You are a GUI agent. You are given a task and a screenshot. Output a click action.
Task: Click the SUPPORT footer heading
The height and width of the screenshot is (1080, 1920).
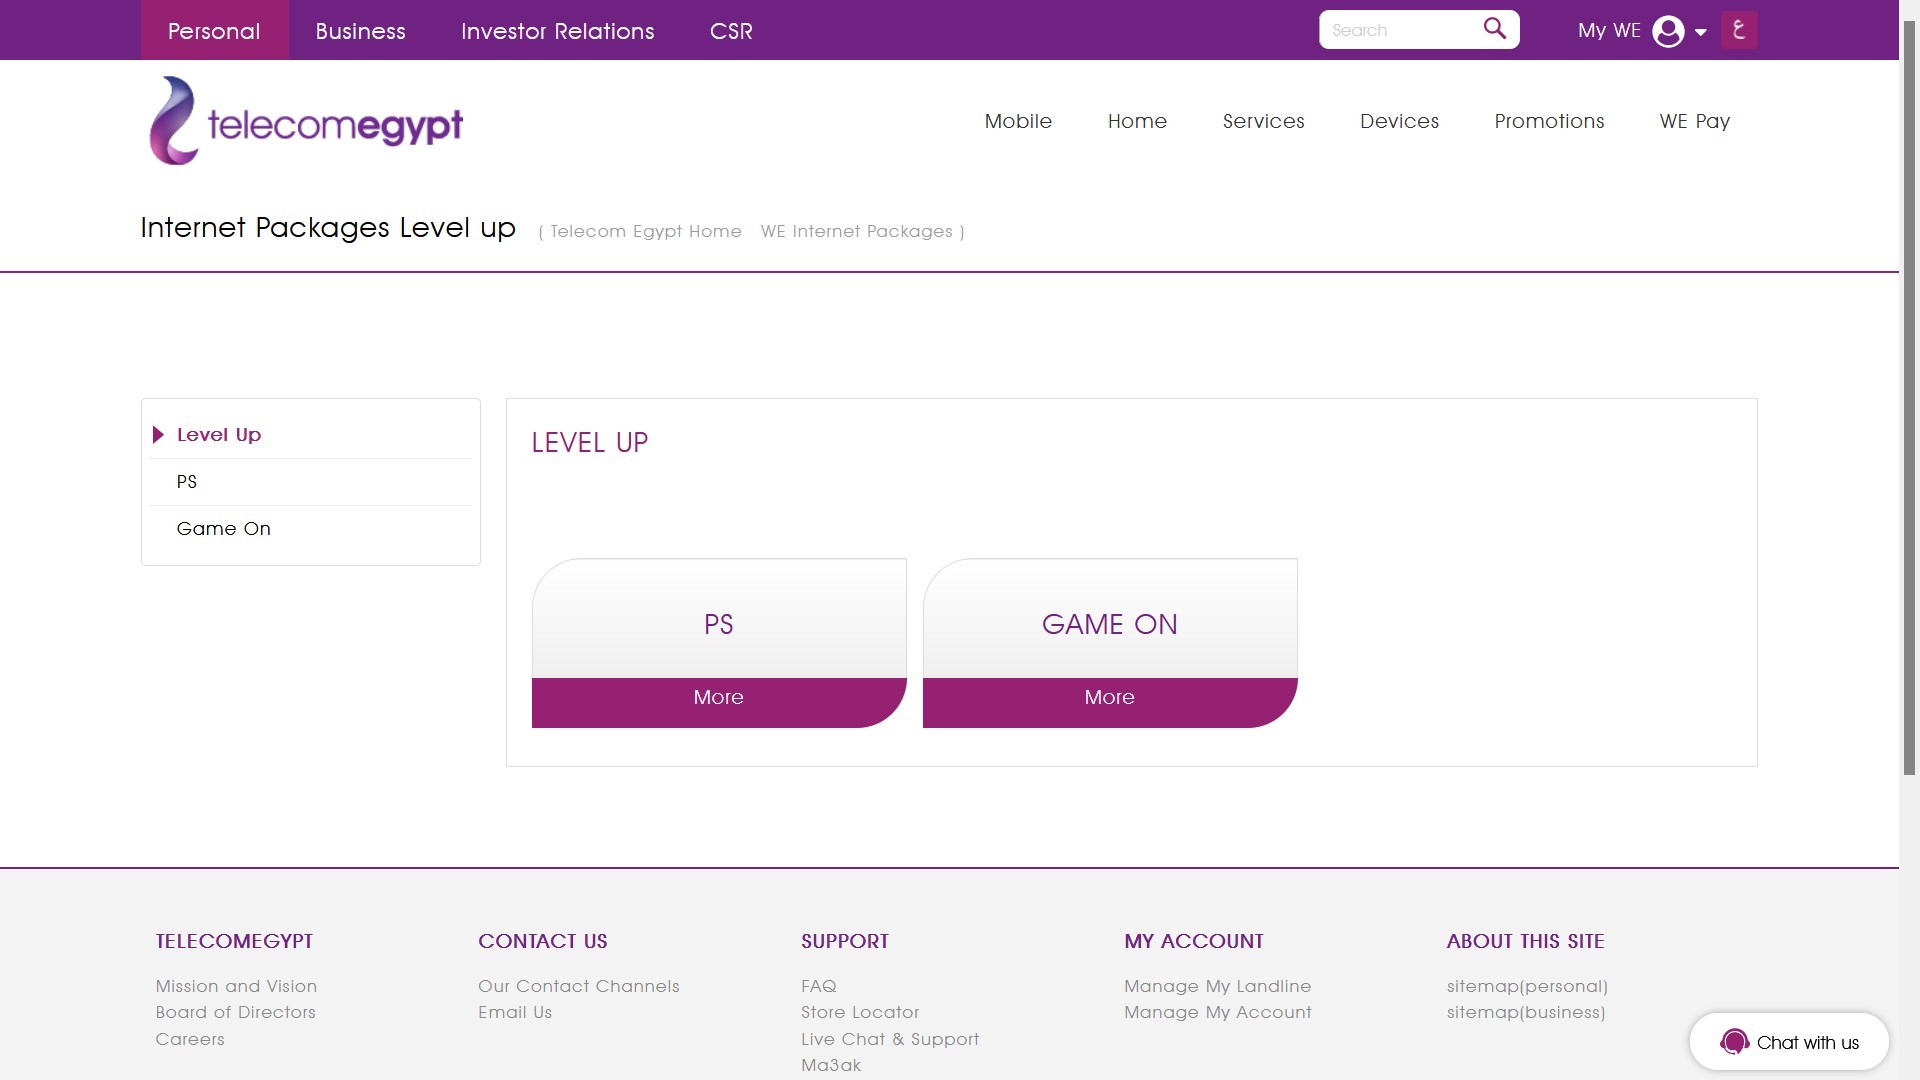pos(845,941)
